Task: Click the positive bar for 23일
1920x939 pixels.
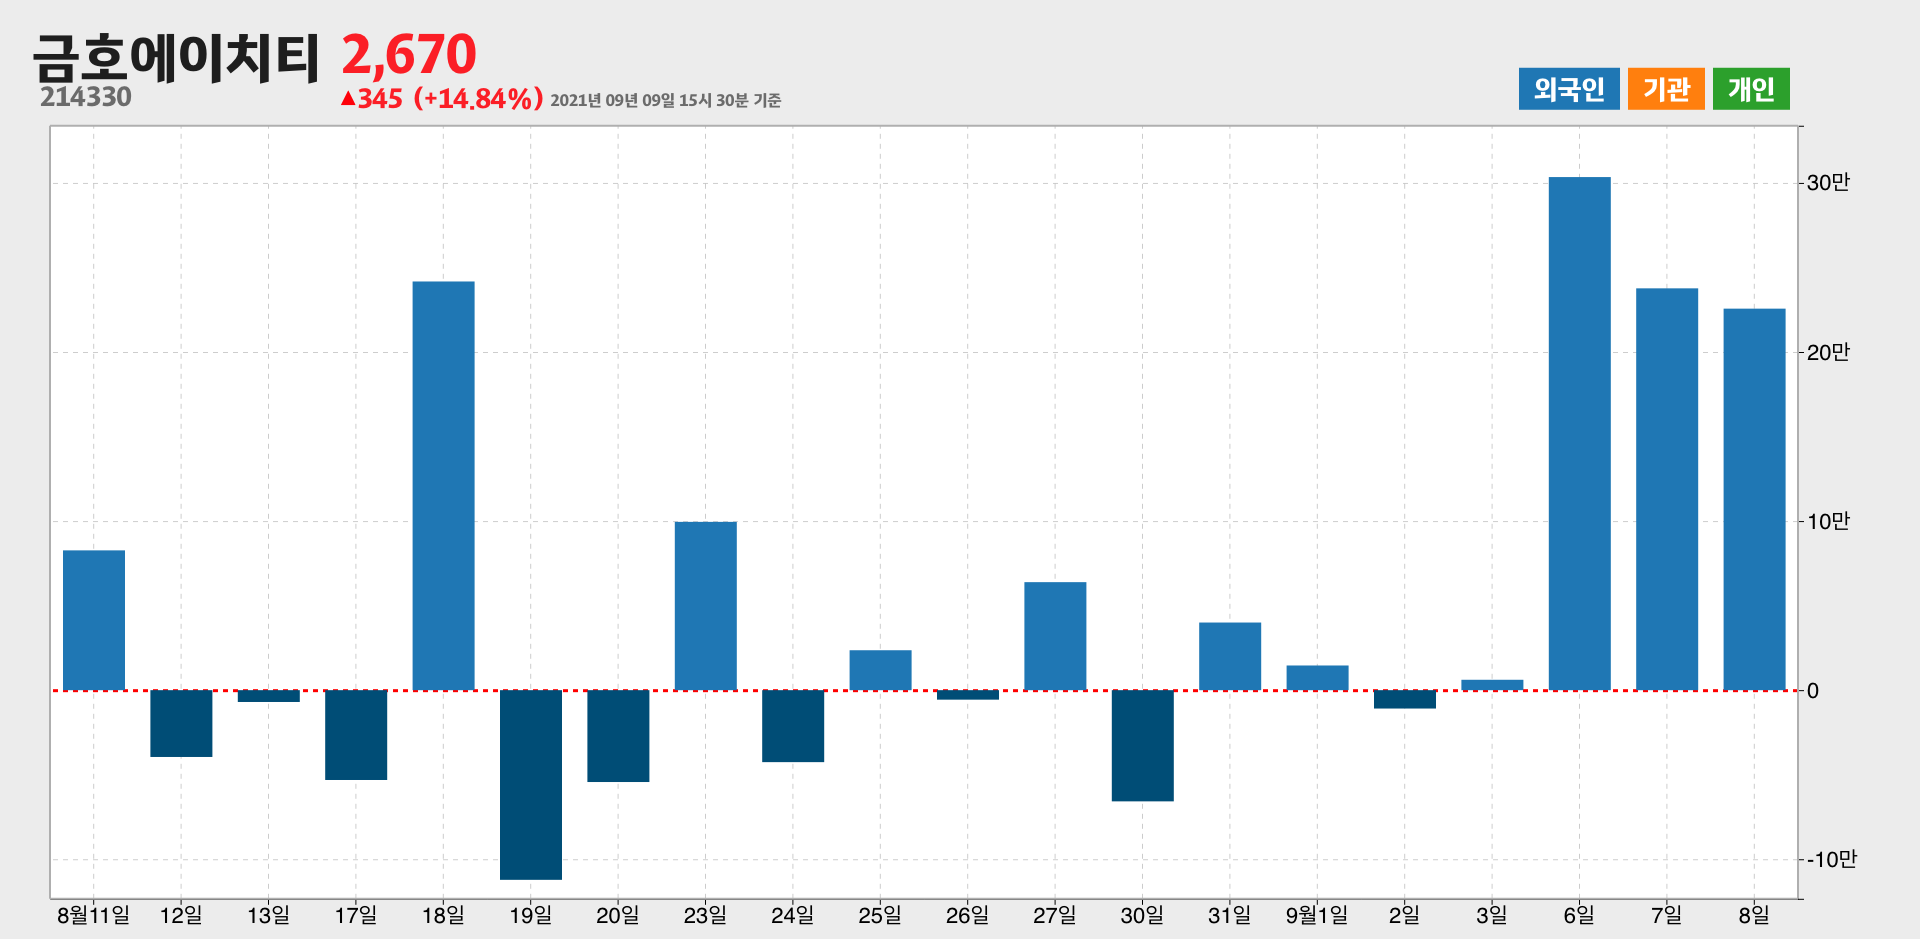Action: click(706, 606)
